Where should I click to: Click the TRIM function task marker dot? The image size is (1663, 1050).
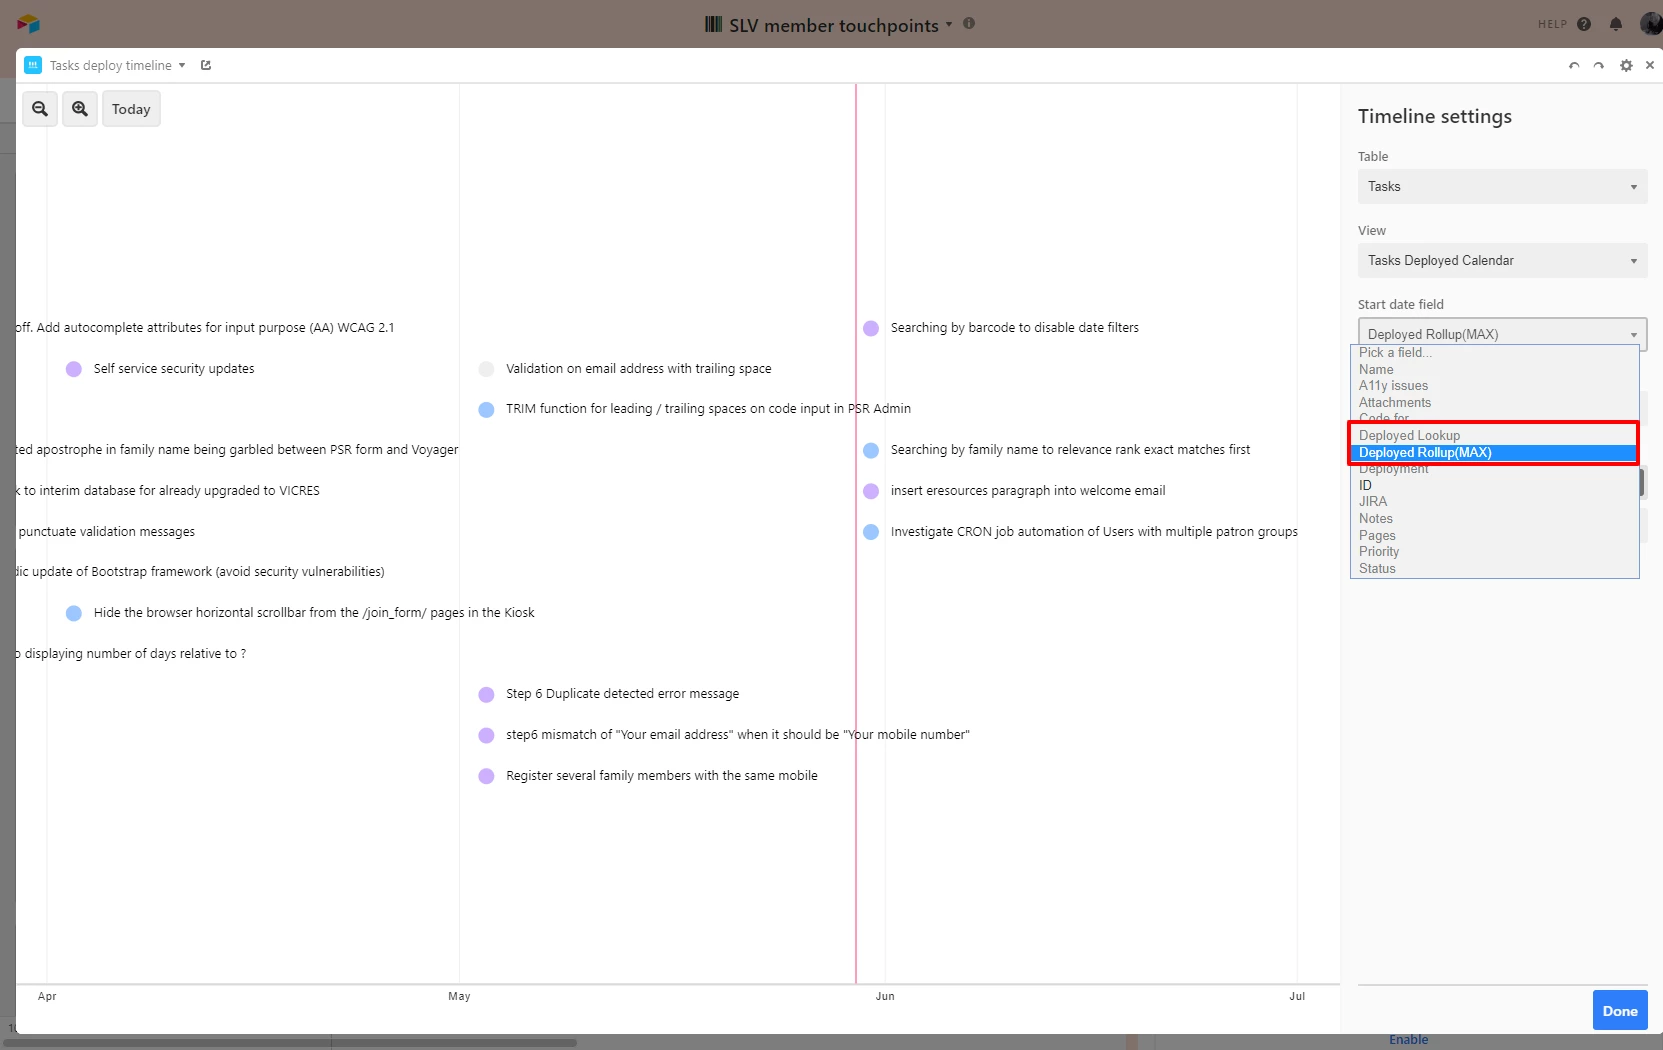(486, 409)
